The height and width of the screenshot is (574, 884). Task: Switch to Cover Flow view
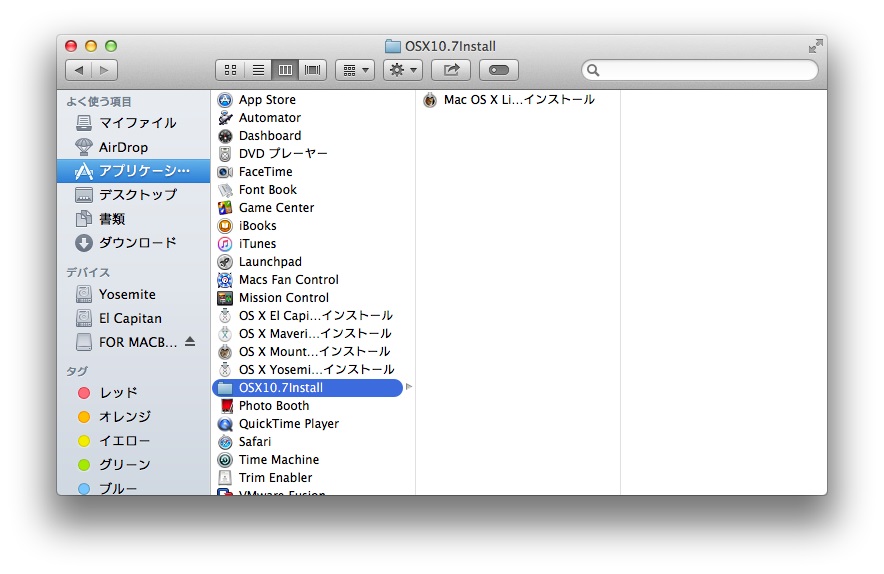pyautogui.click(x=312, y=70)
